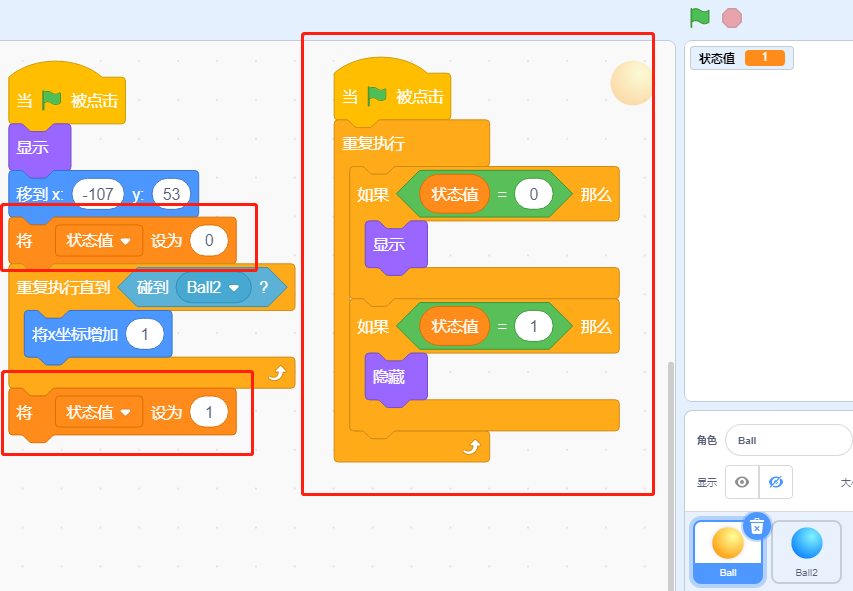
Task: Click the 移到 x: label in the blue block
Action: tap(40, 194)
